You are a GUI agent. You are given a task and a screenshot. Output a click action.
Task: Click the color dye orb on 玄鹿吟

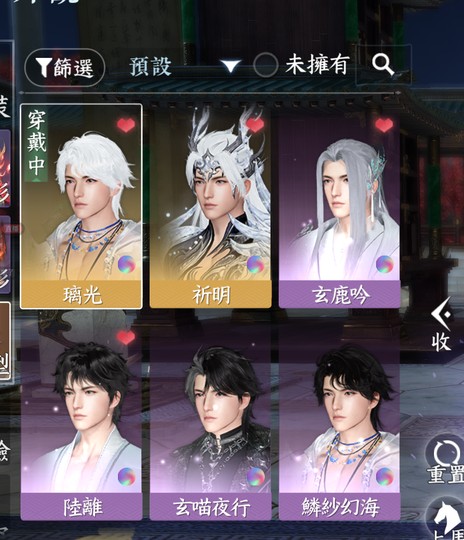point(385,264)
